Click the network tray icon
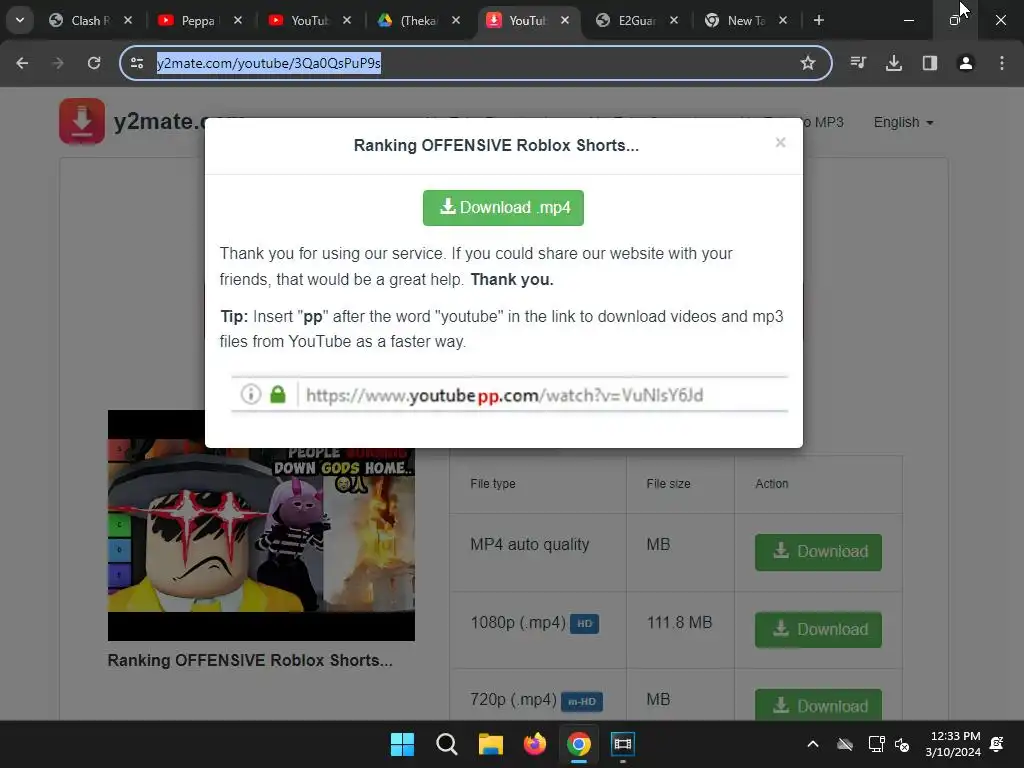1024x768 pixels. [x=876, y=744]
